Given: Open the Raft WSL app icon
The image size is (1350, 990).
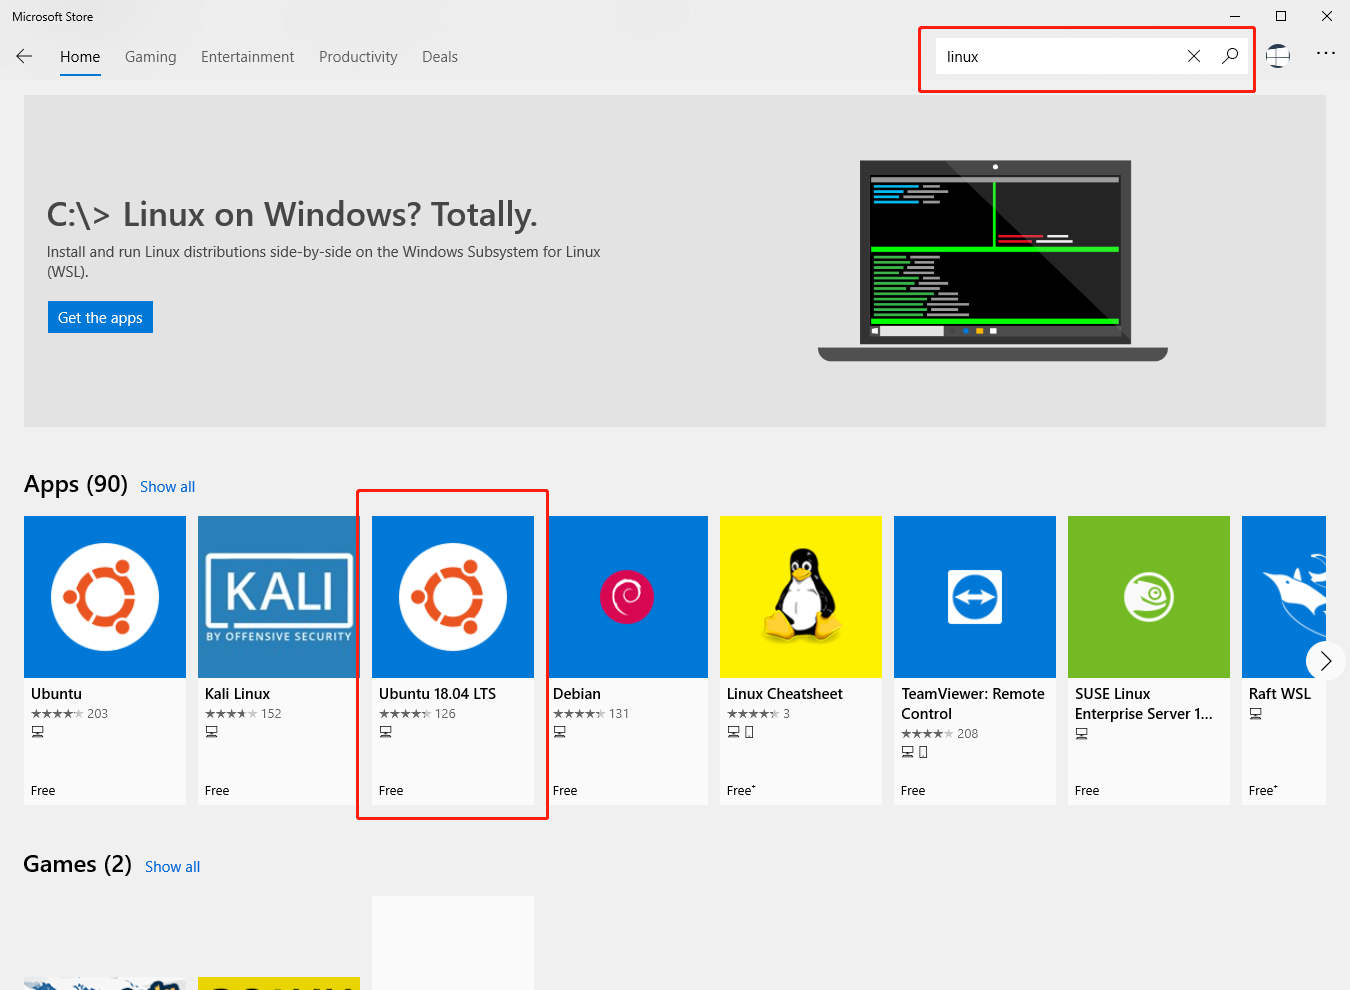Looking at the screenshot, I should pyautogui.click(x=1290, y=596).
